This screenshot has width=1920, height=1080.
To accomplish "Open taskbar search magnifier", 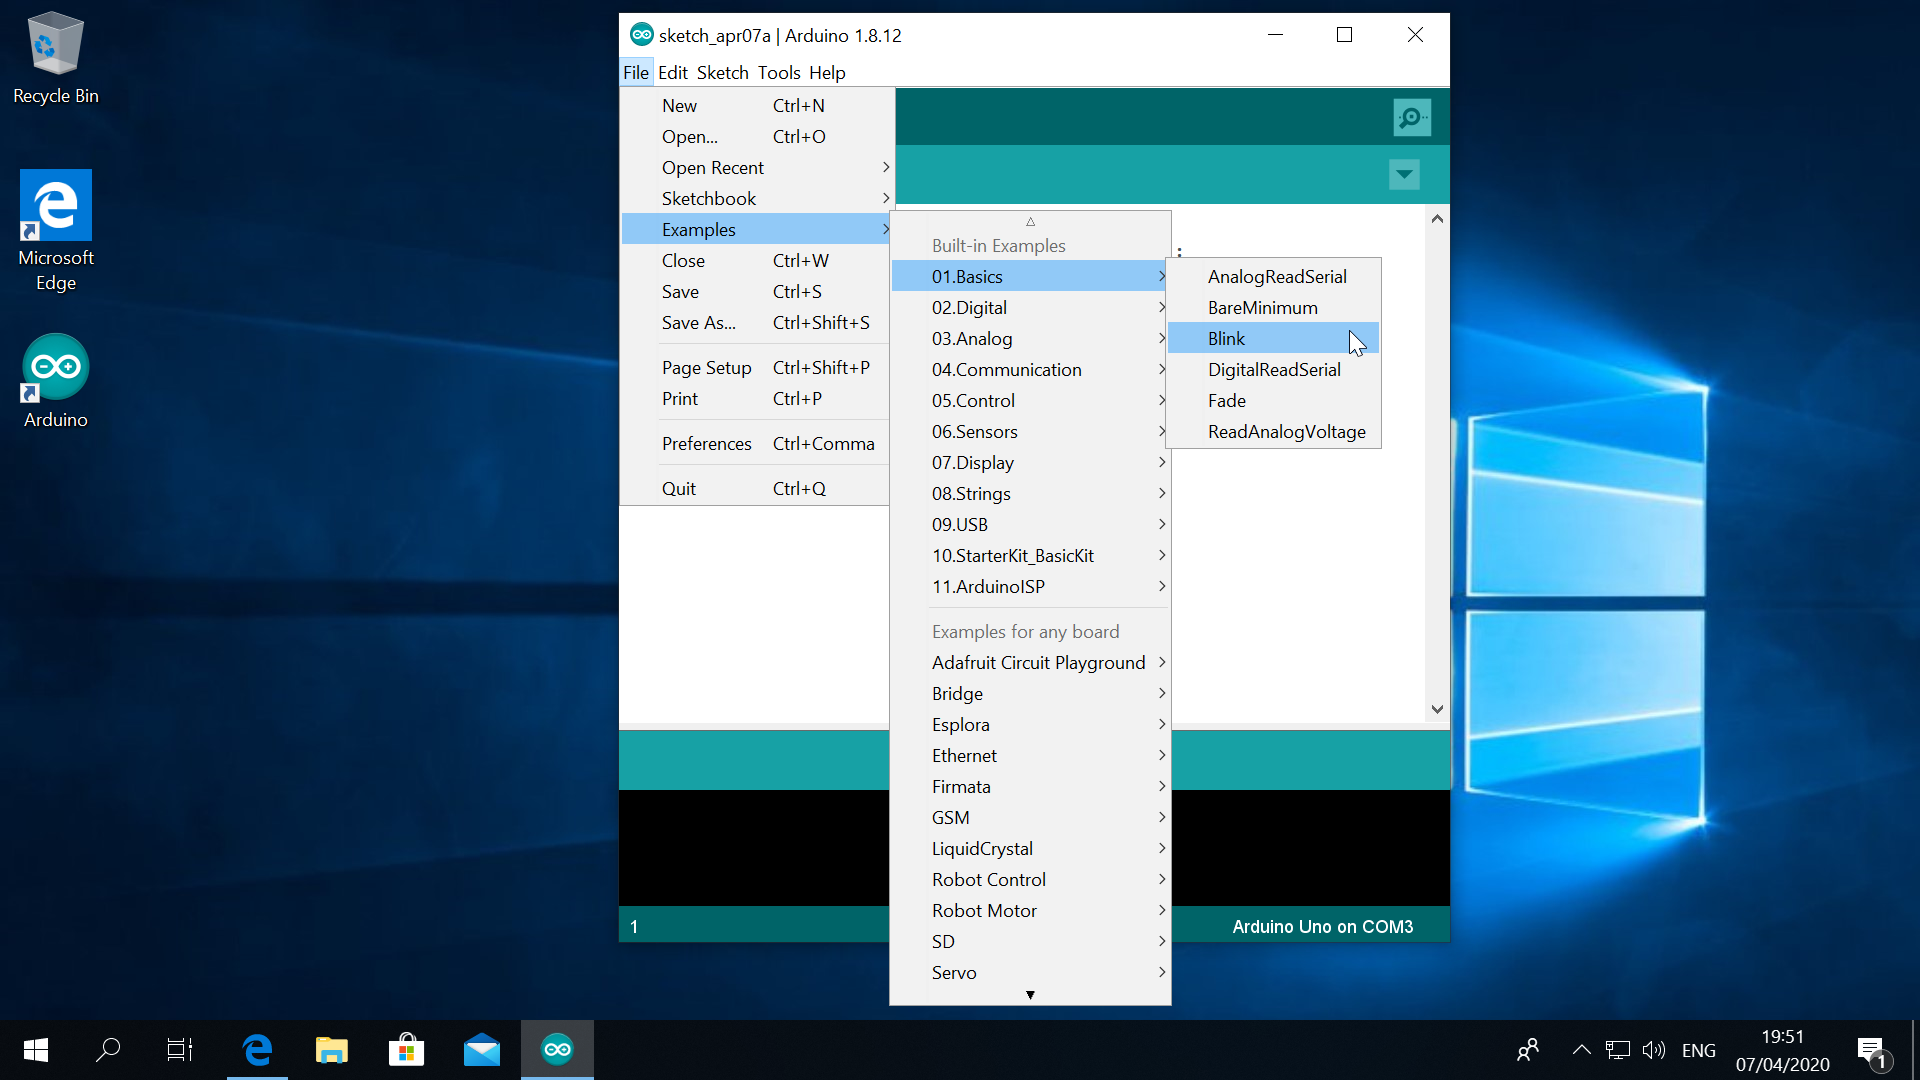I will [x=108, y=1050].
